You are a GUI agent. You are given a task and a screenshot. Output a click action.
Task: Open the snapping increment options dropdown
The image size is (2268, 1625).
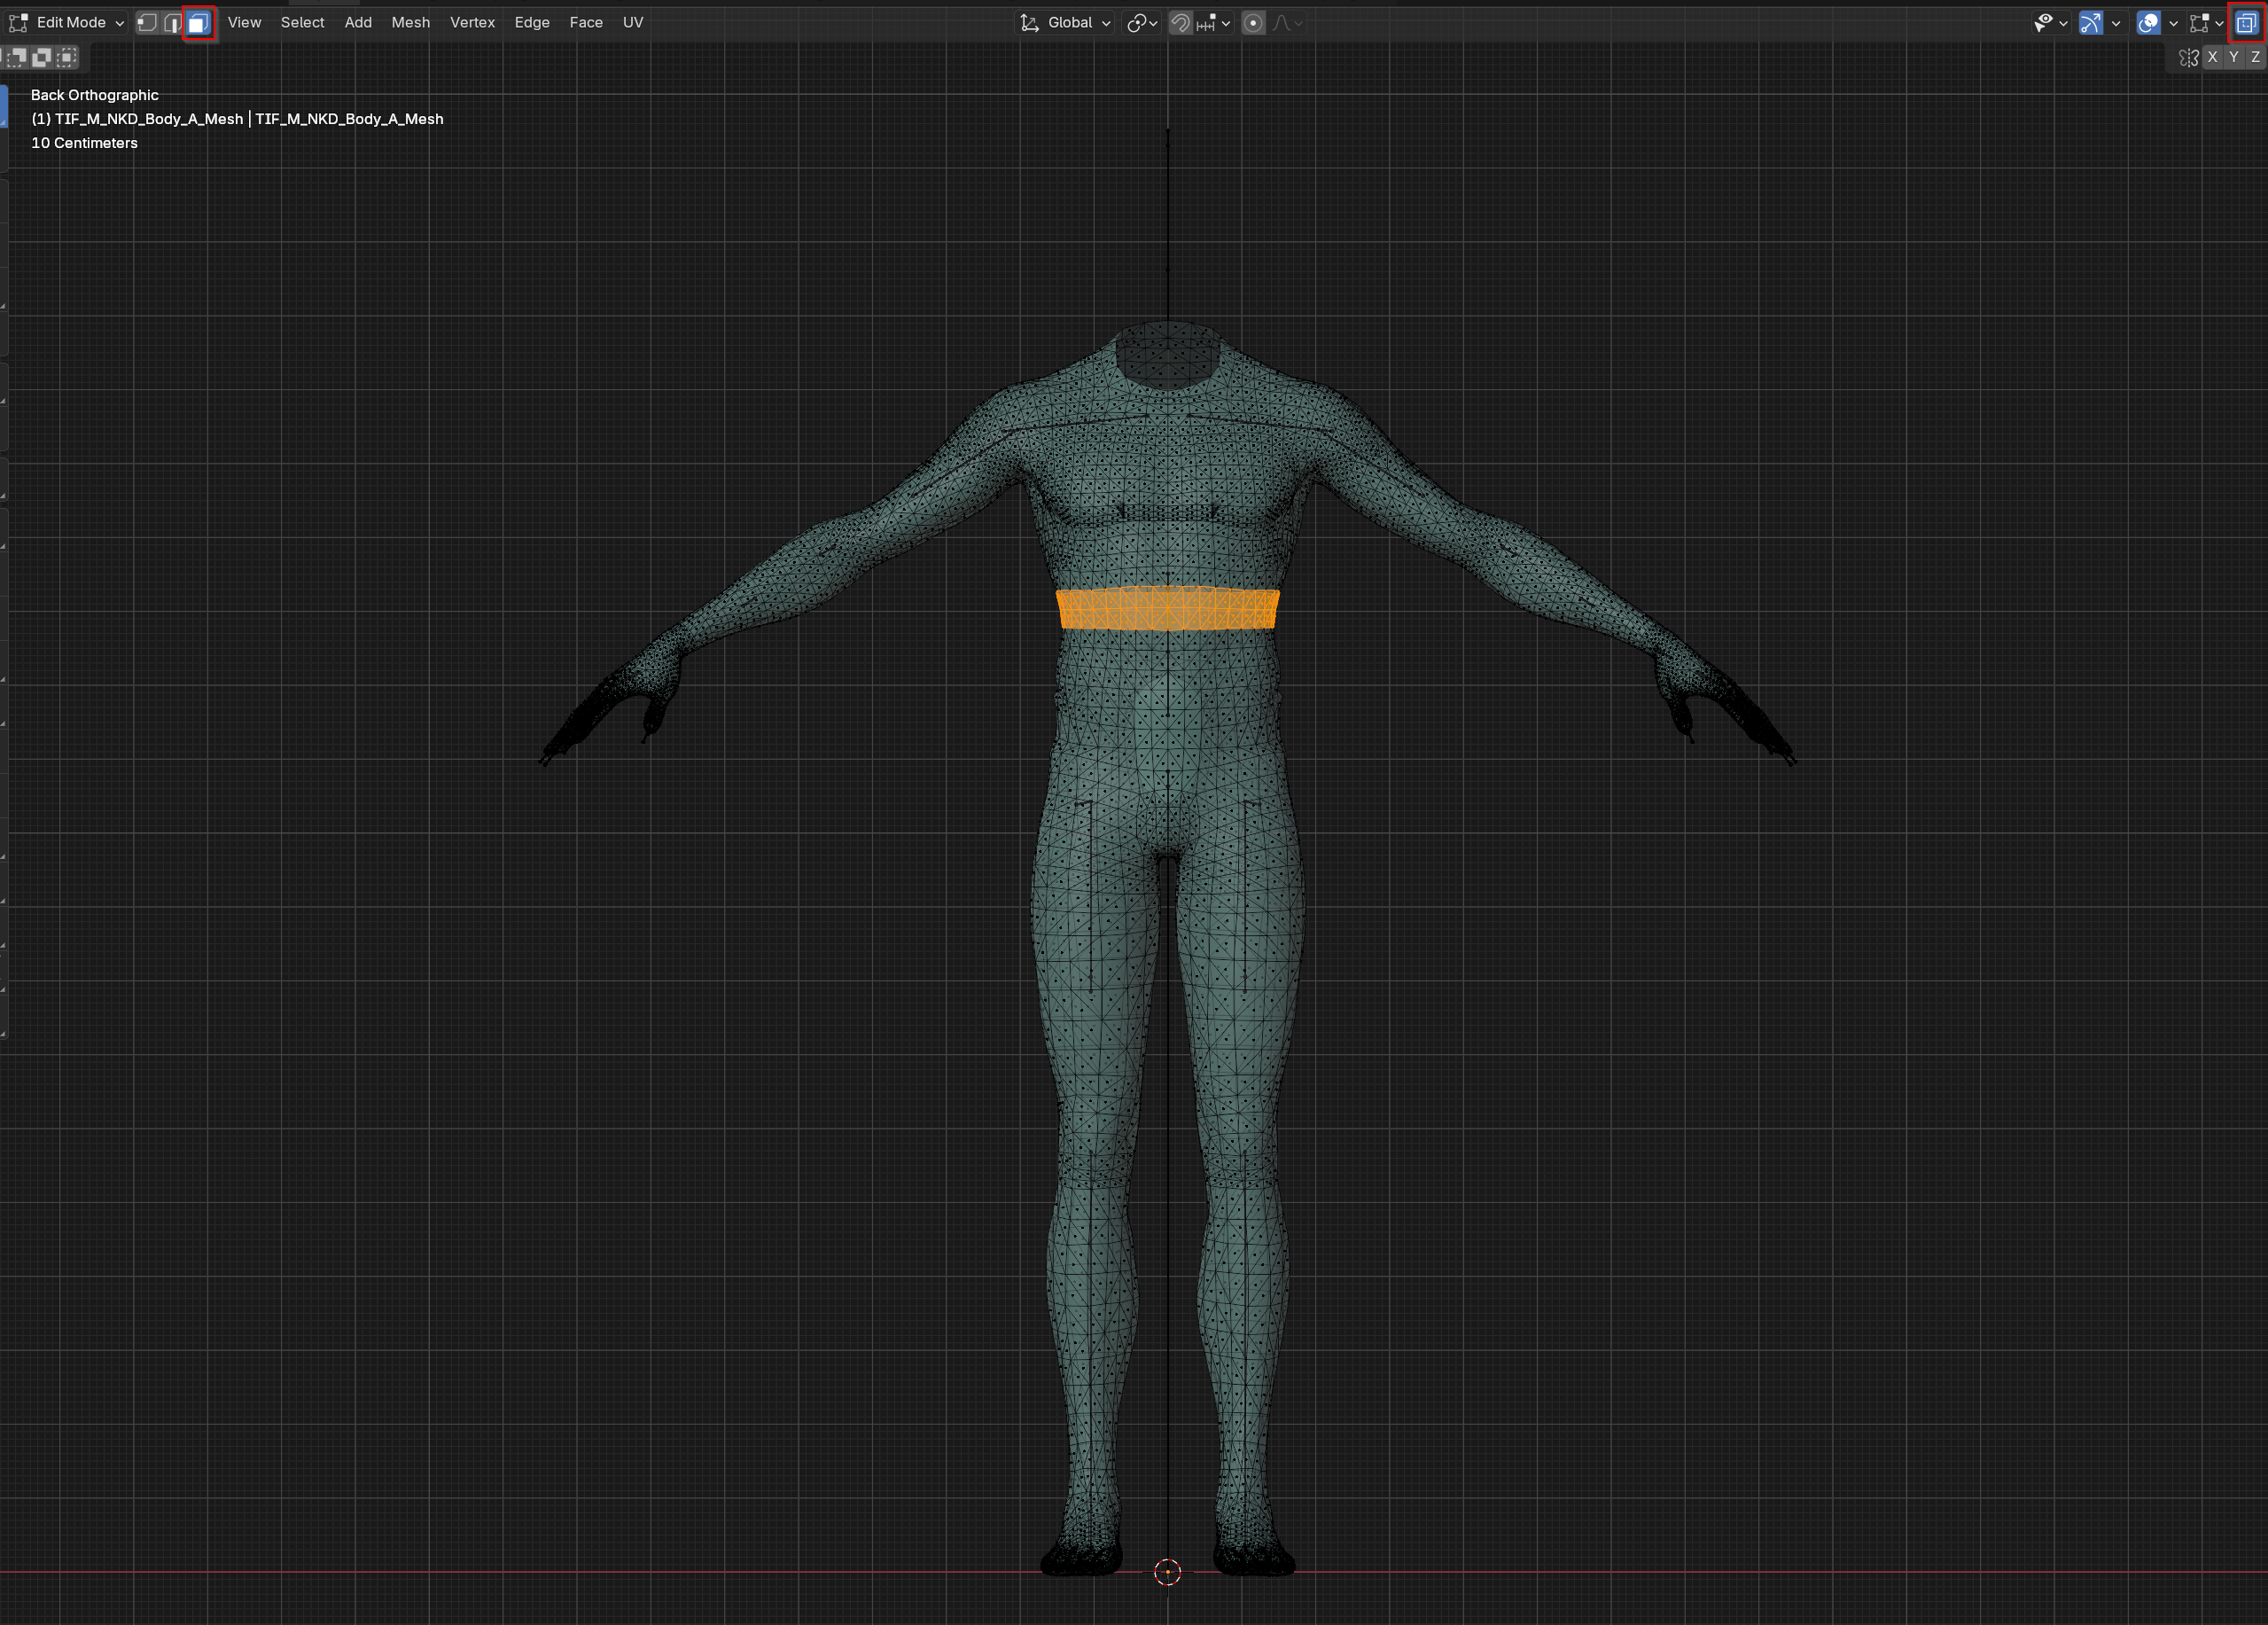[1214, 22]
